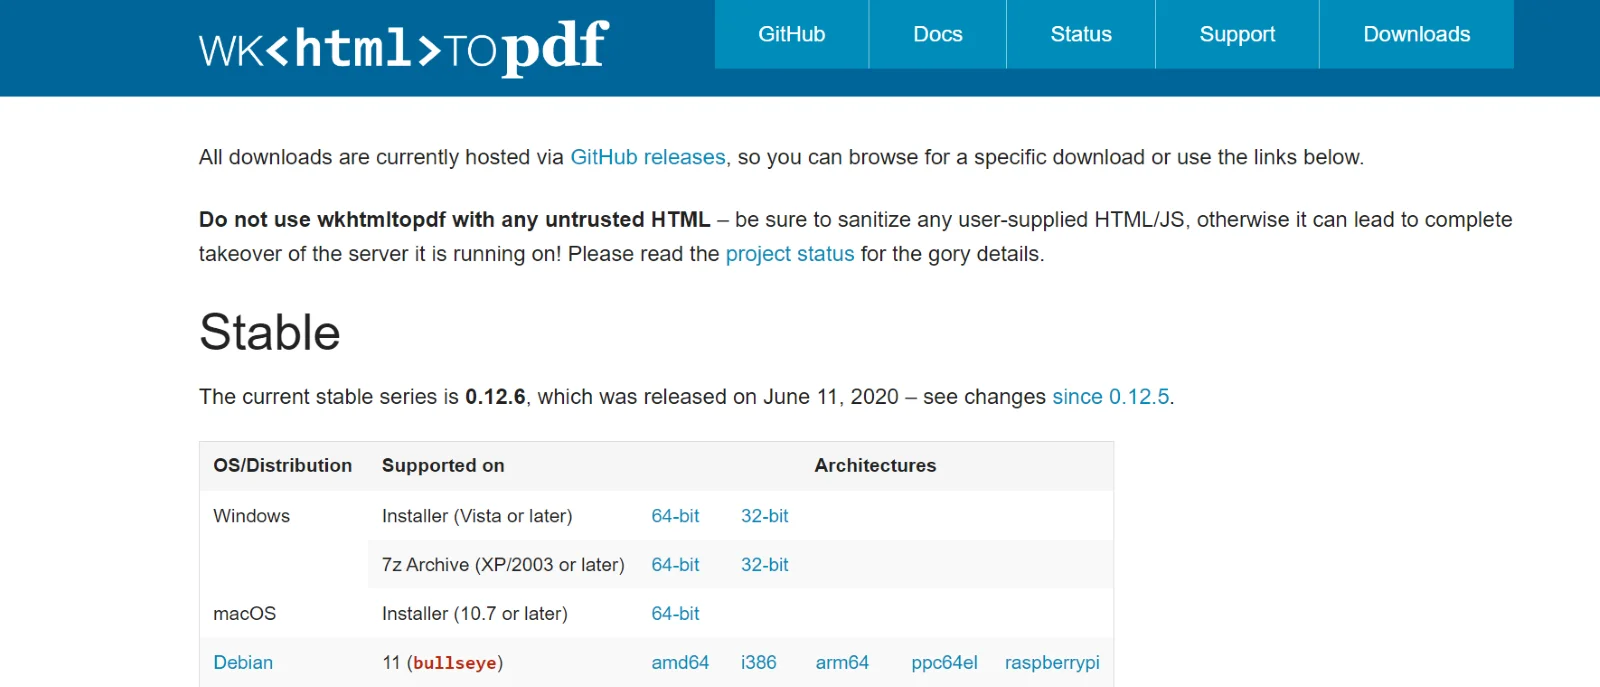Download Debian bullseye raspberrypi package
Image resolution: width=1600 pixels, height=687 pixels.
tap(1052, 663)
